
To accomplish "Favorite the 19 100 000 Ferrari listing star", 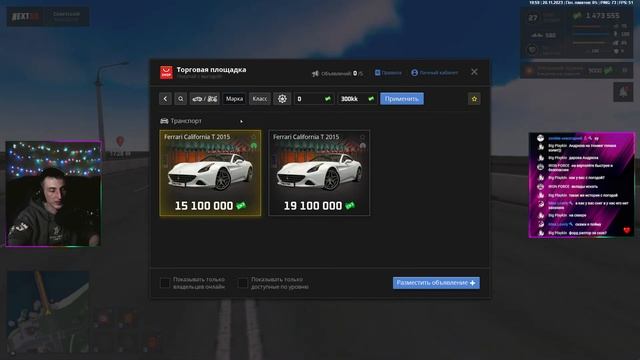I will 362,137.
